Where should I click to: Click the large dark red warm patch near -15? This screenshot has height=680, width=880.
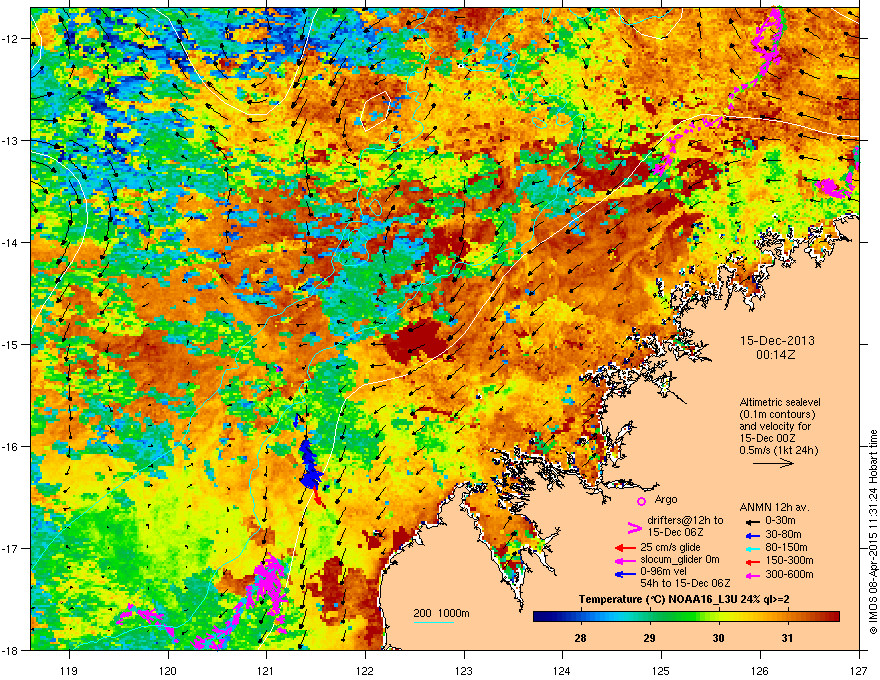419,341
